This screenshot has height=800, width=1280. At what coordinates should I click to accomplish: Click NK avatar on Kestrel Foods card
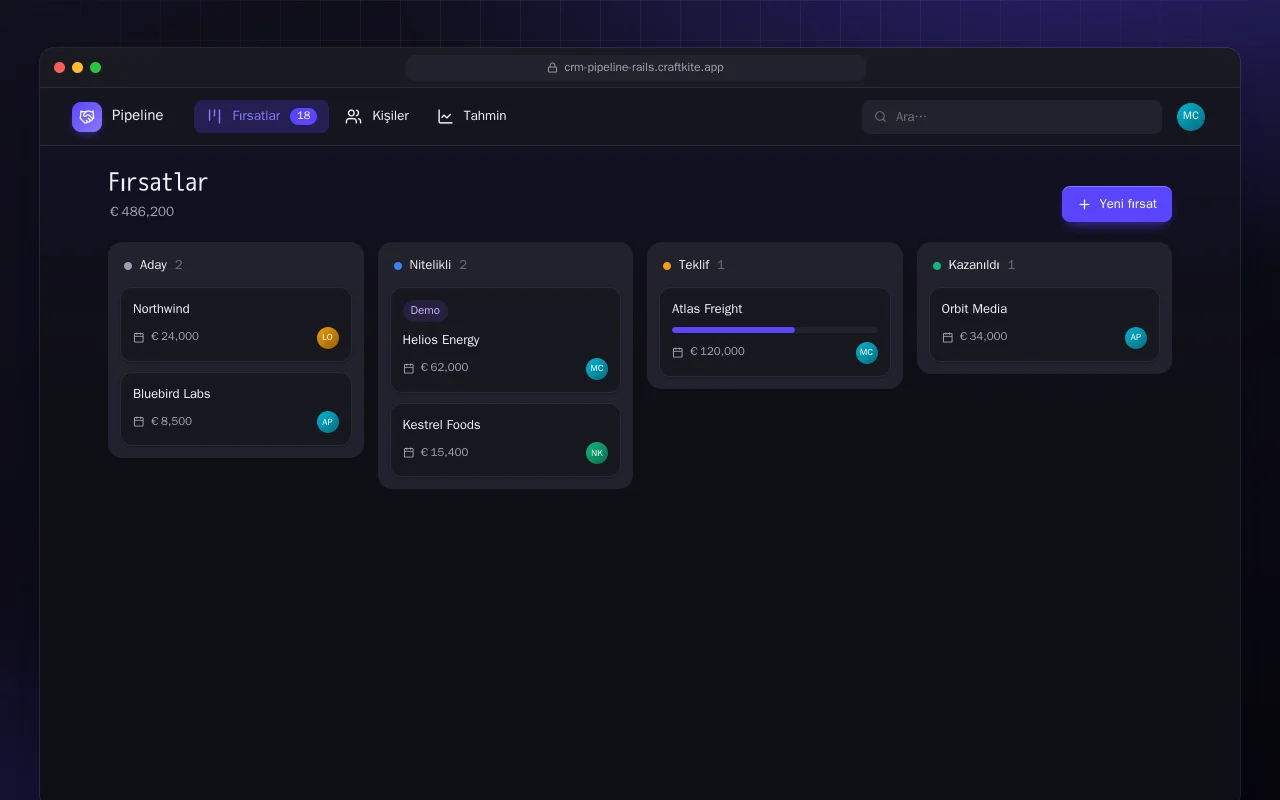click(x=597, y=453)
